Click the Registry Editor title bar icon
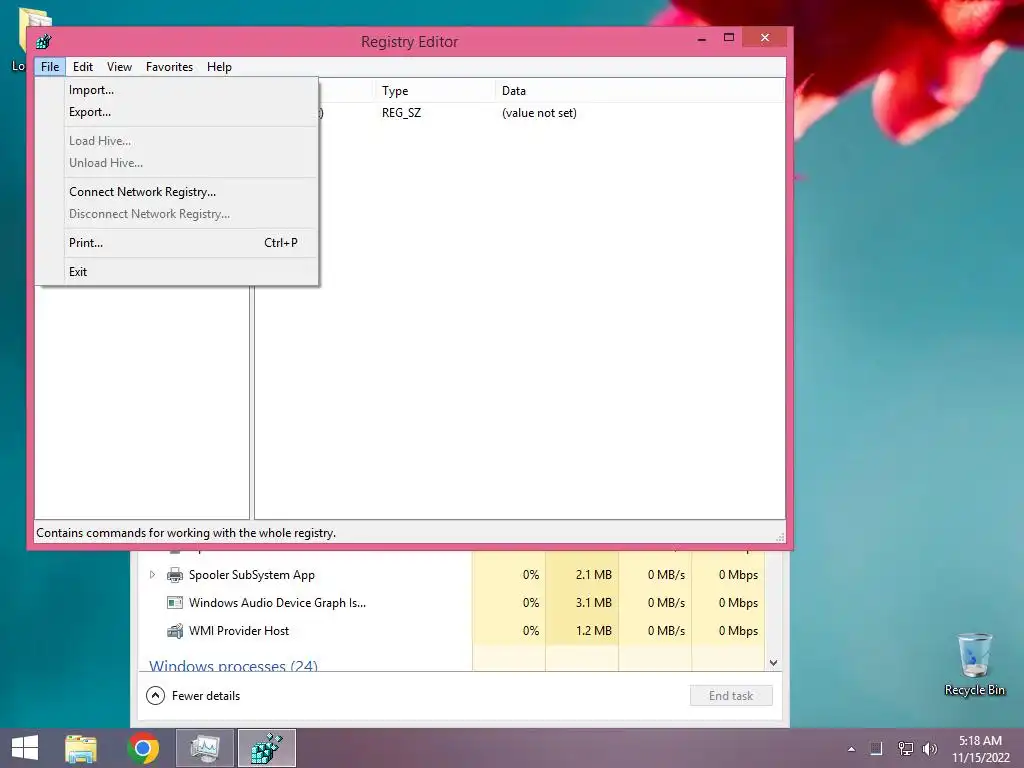This screenshot has width=1024, height=768. coord(44,42)
